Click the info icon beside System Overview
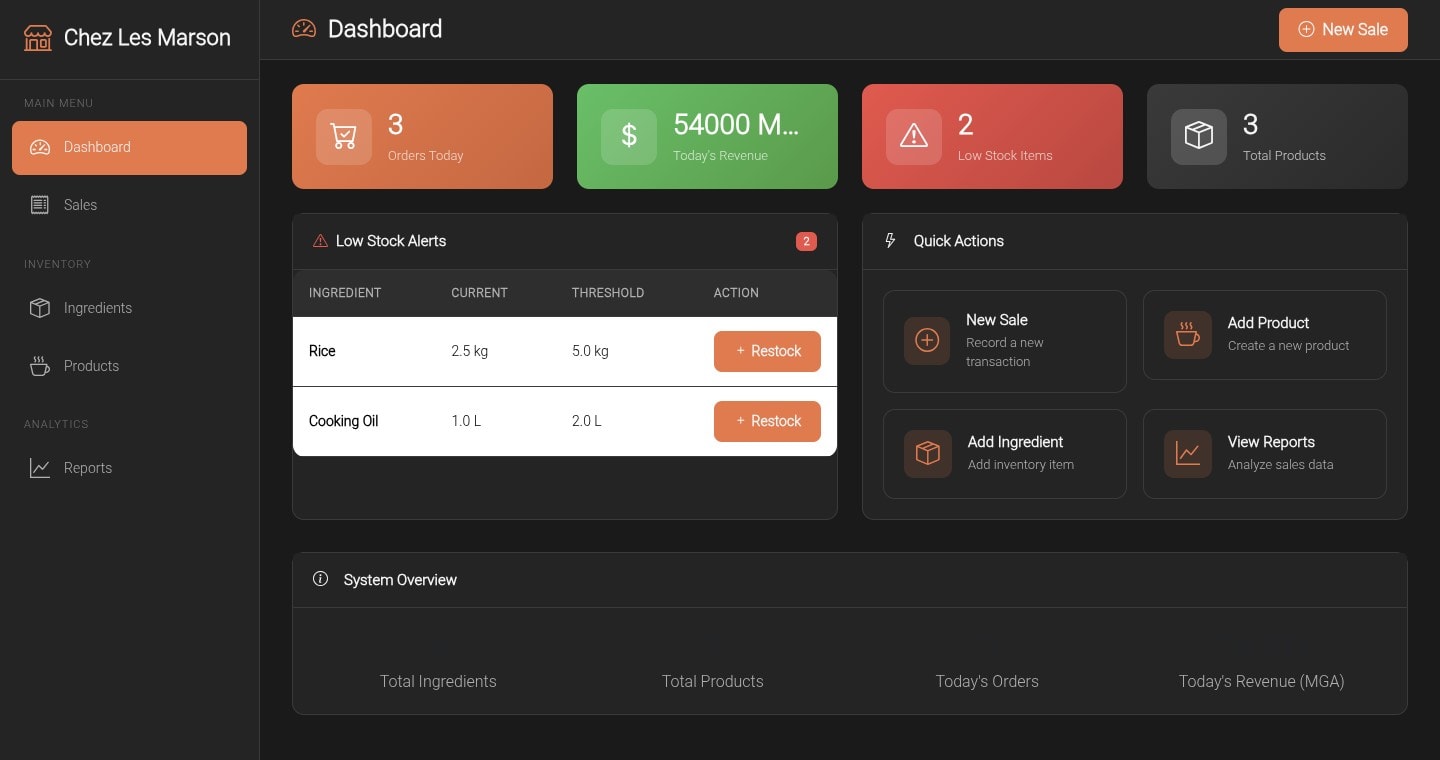Screen dimensions: 1440x760 tap(320, 579)
